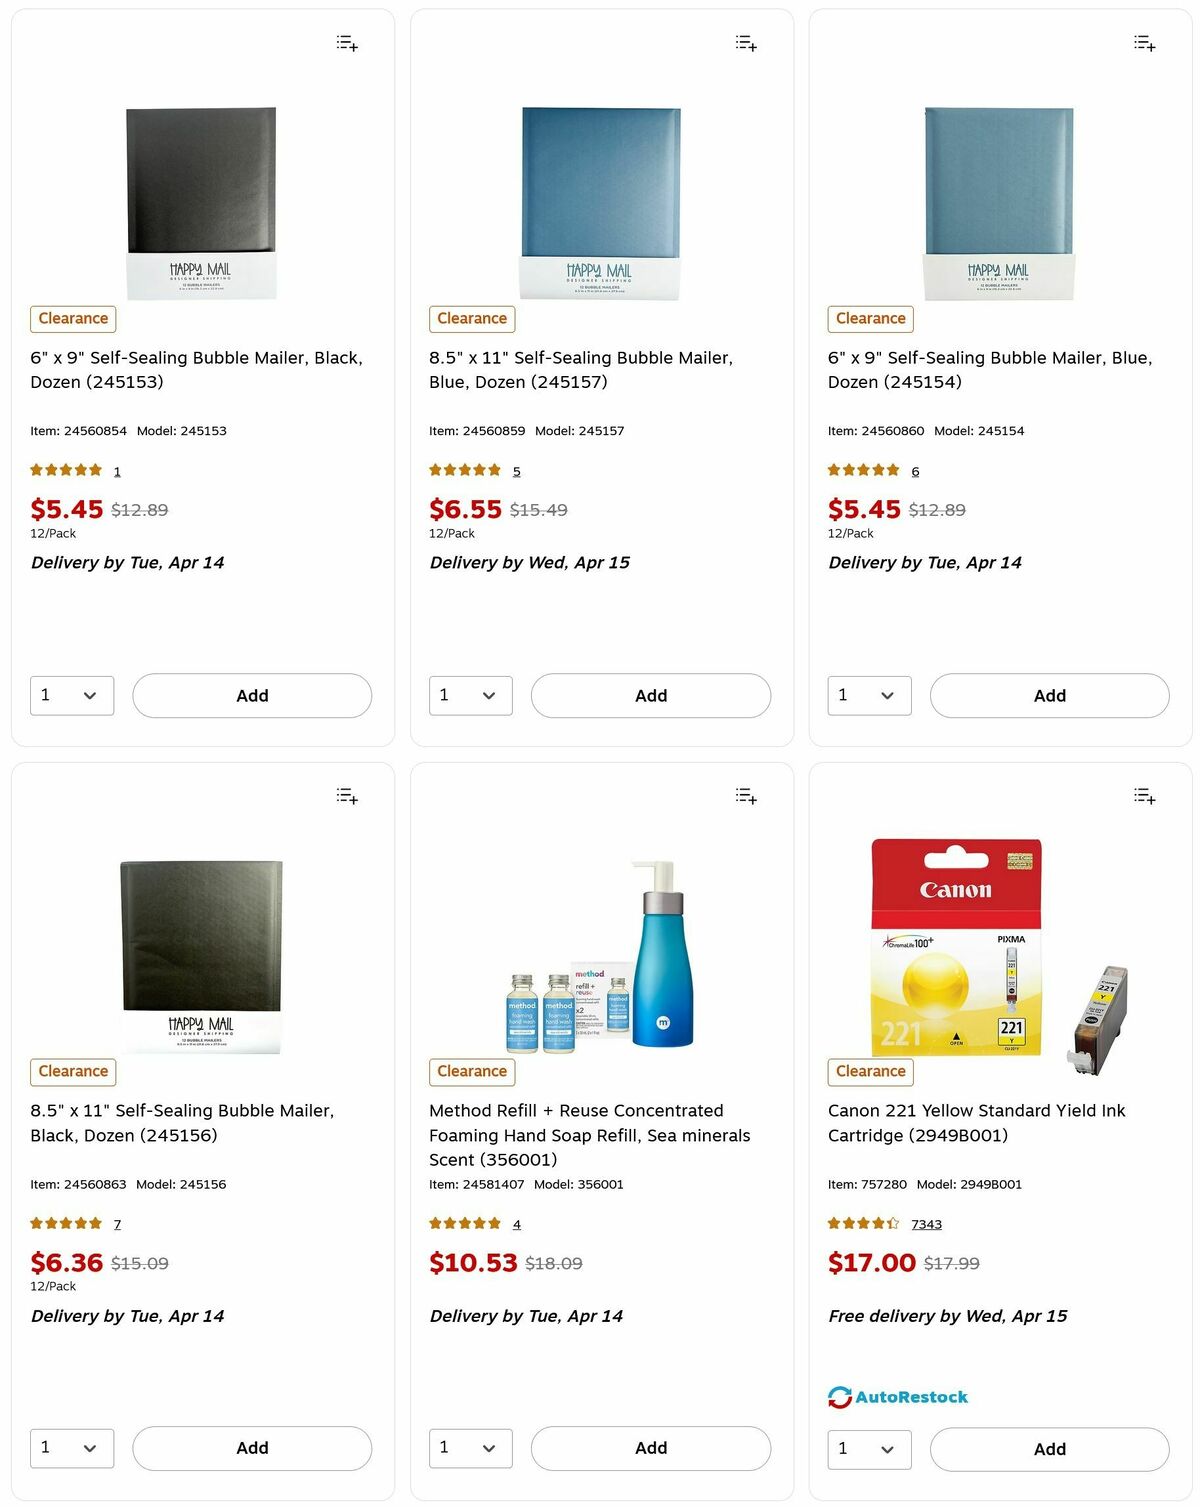Open the 7343 reviews link for Canon ink

[x=927, y=1223]
